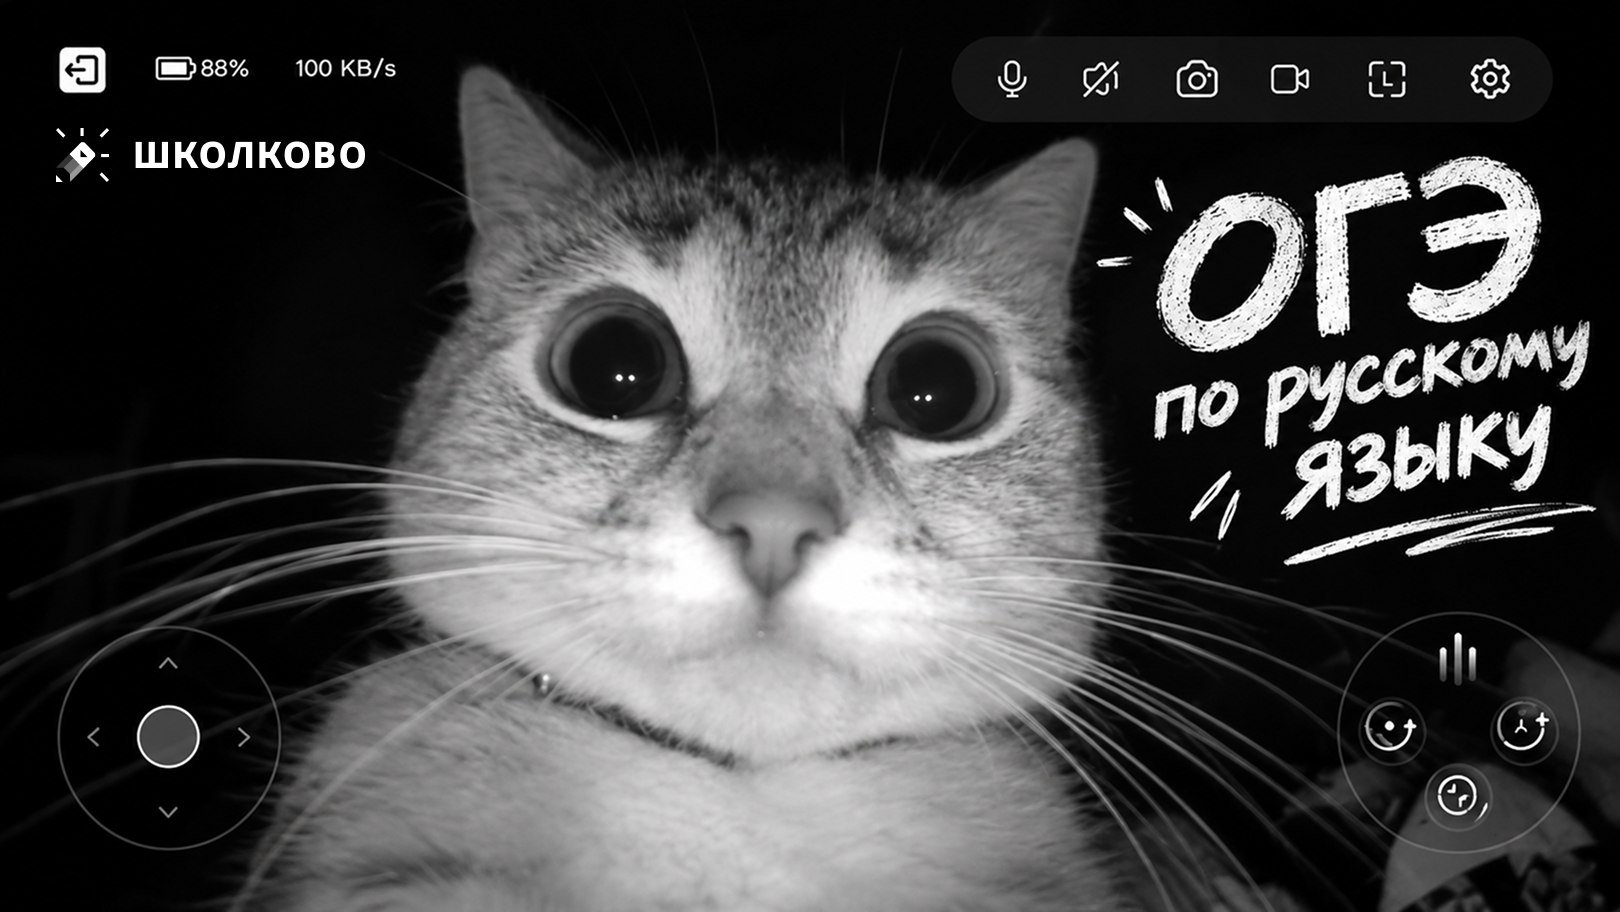Unmute the crossed-out speaker icon

pyautogui.click(x=1101, y=79)
